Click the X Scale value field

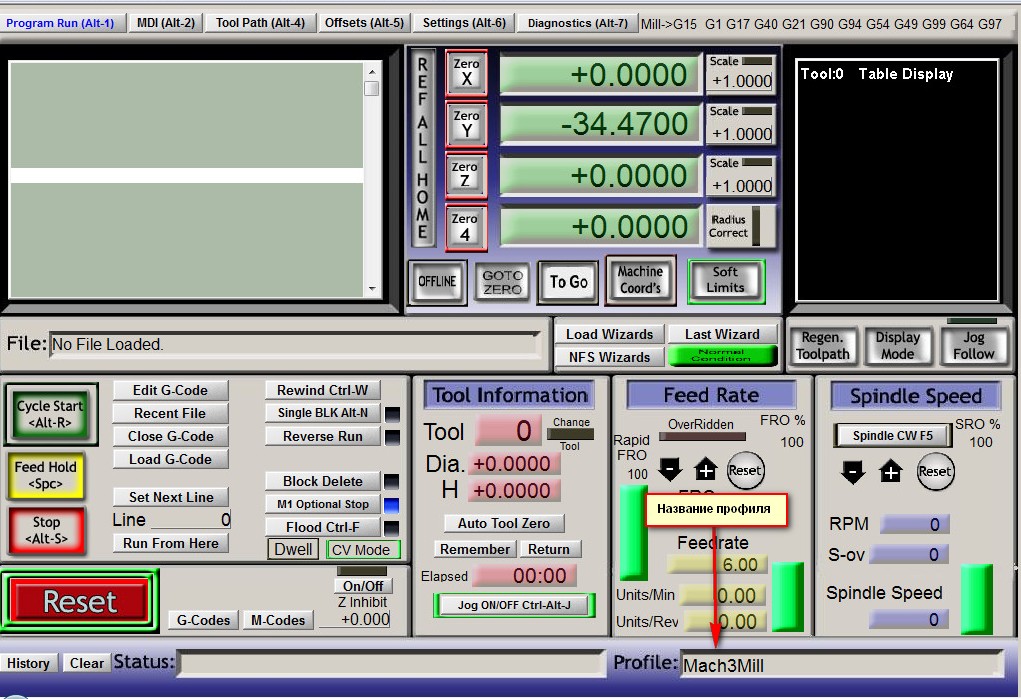click(741, 81)
